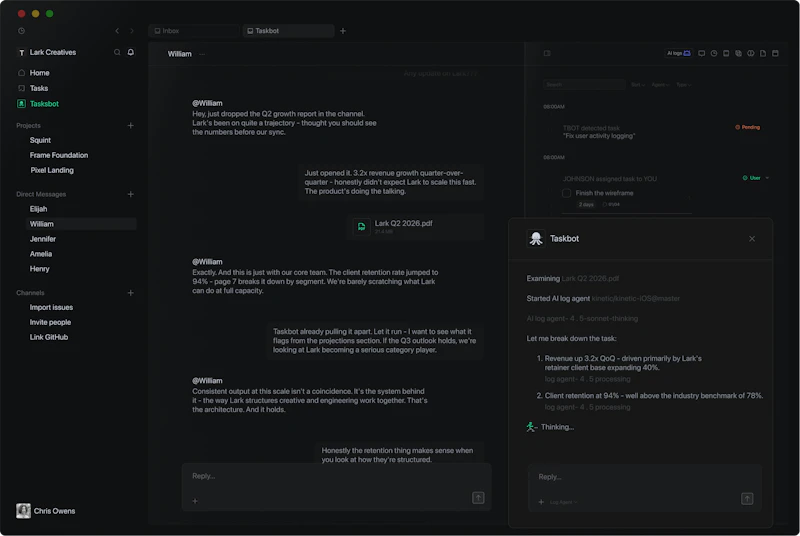800x536 pixels.
Task: Navigate forward with the right arrow
Action: (x=132, y=31)
